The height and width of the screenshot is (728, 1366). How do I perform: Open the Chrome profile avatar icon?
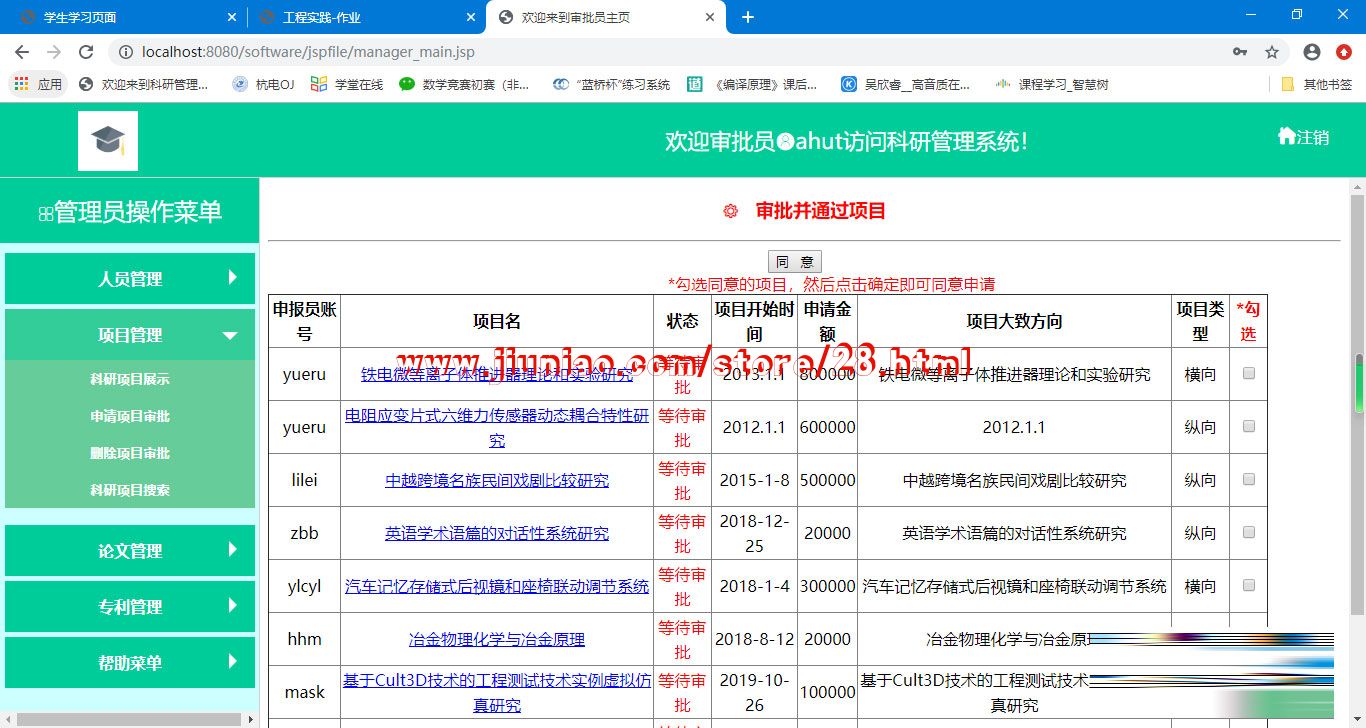click(x=1311, y=52)
